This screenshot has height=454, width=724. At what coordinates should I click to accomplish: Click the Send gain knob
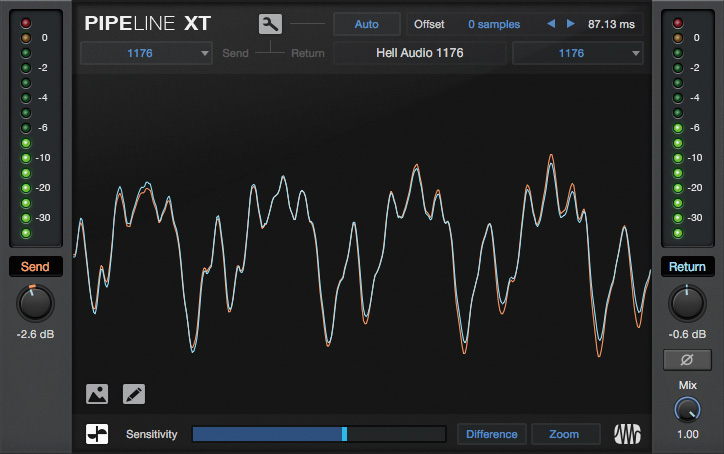pyautogui.click(x=36, y=303)
